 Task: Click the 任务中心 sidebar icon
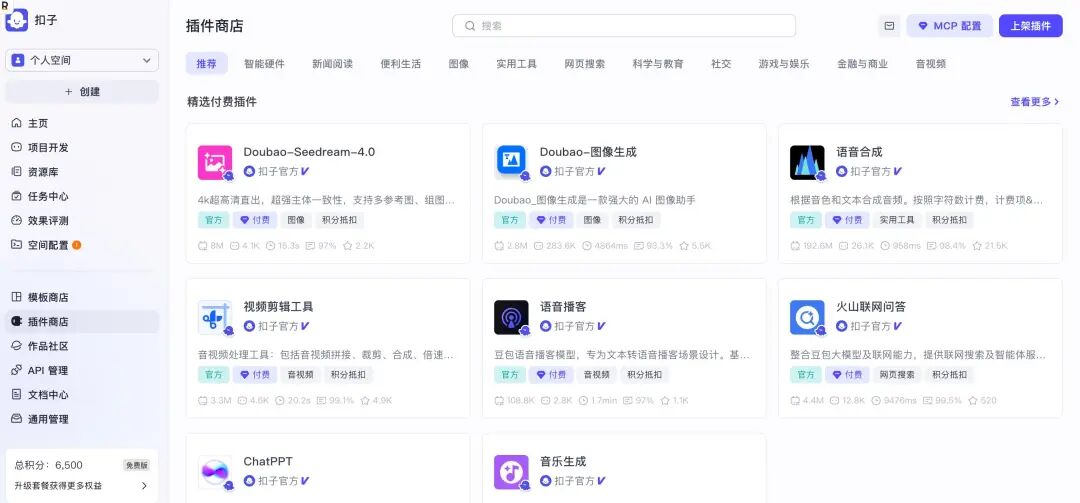pyautogui.click(x=17, y=196)
